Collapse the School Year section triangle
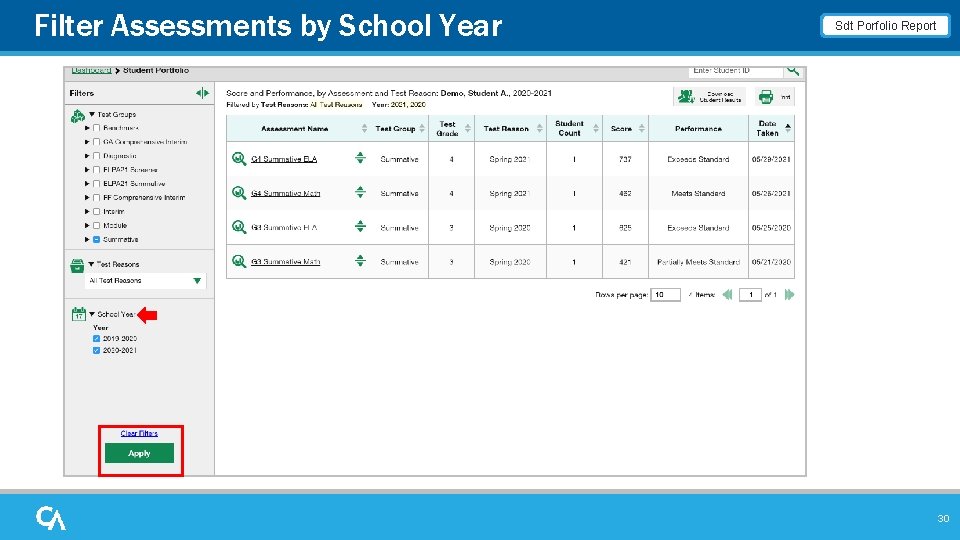Viewport: 960px width, 540px height. (92, 314)
